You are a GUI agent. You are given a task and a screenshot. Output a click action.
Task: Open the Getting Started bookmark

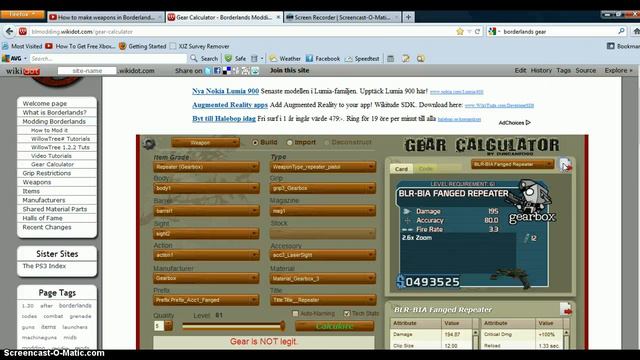tap(142, 46)
